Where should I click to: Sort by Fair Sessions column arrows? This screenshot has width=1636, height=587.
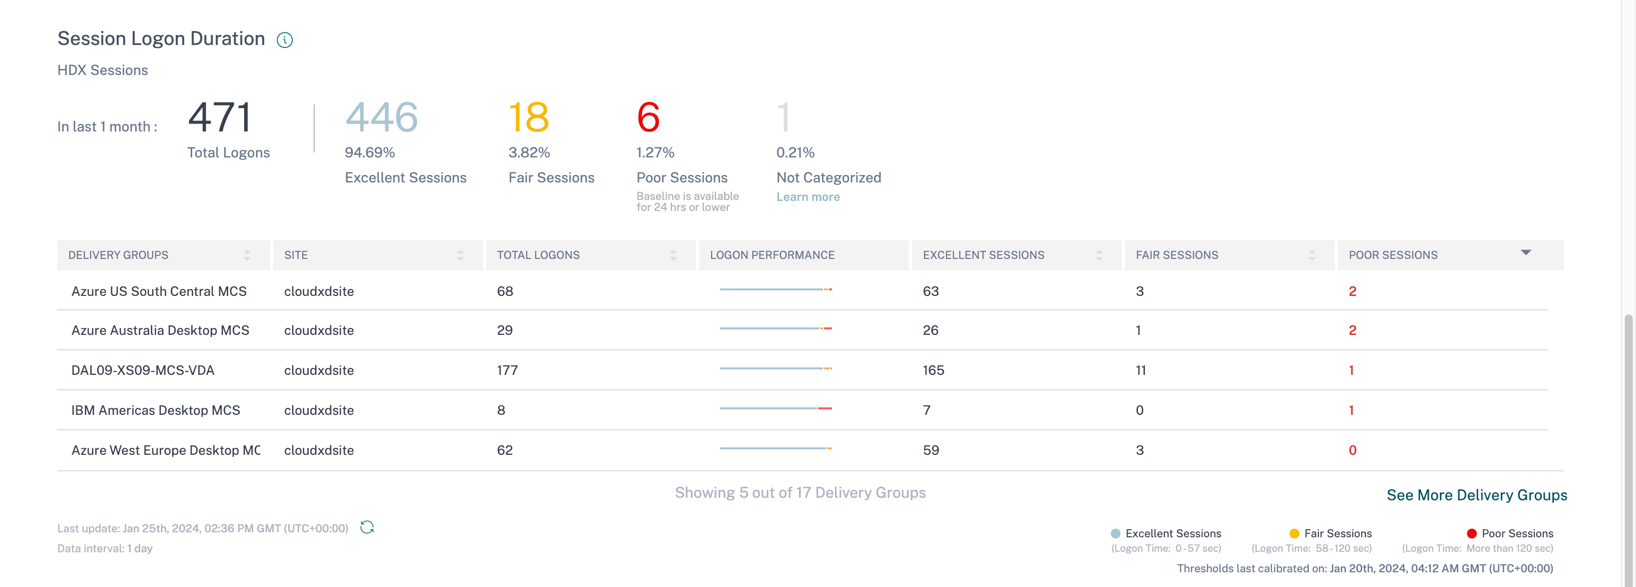1312,256
